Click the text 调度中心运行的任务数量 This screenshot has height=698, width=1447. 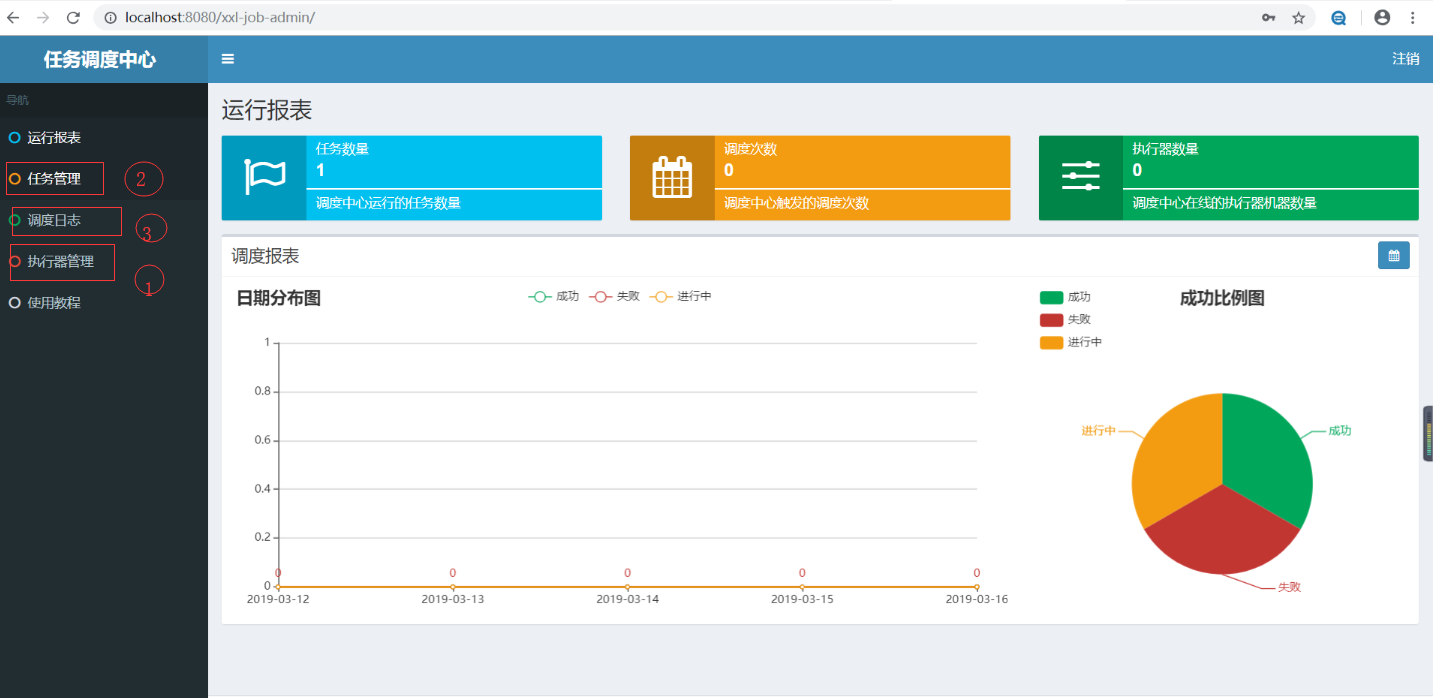(389, 203)
